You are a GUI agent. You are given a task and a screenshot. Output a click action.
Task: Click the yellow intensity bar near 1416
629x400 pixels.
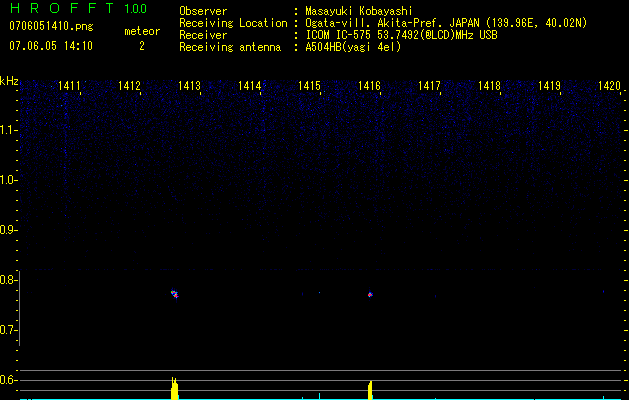[370, 390]
